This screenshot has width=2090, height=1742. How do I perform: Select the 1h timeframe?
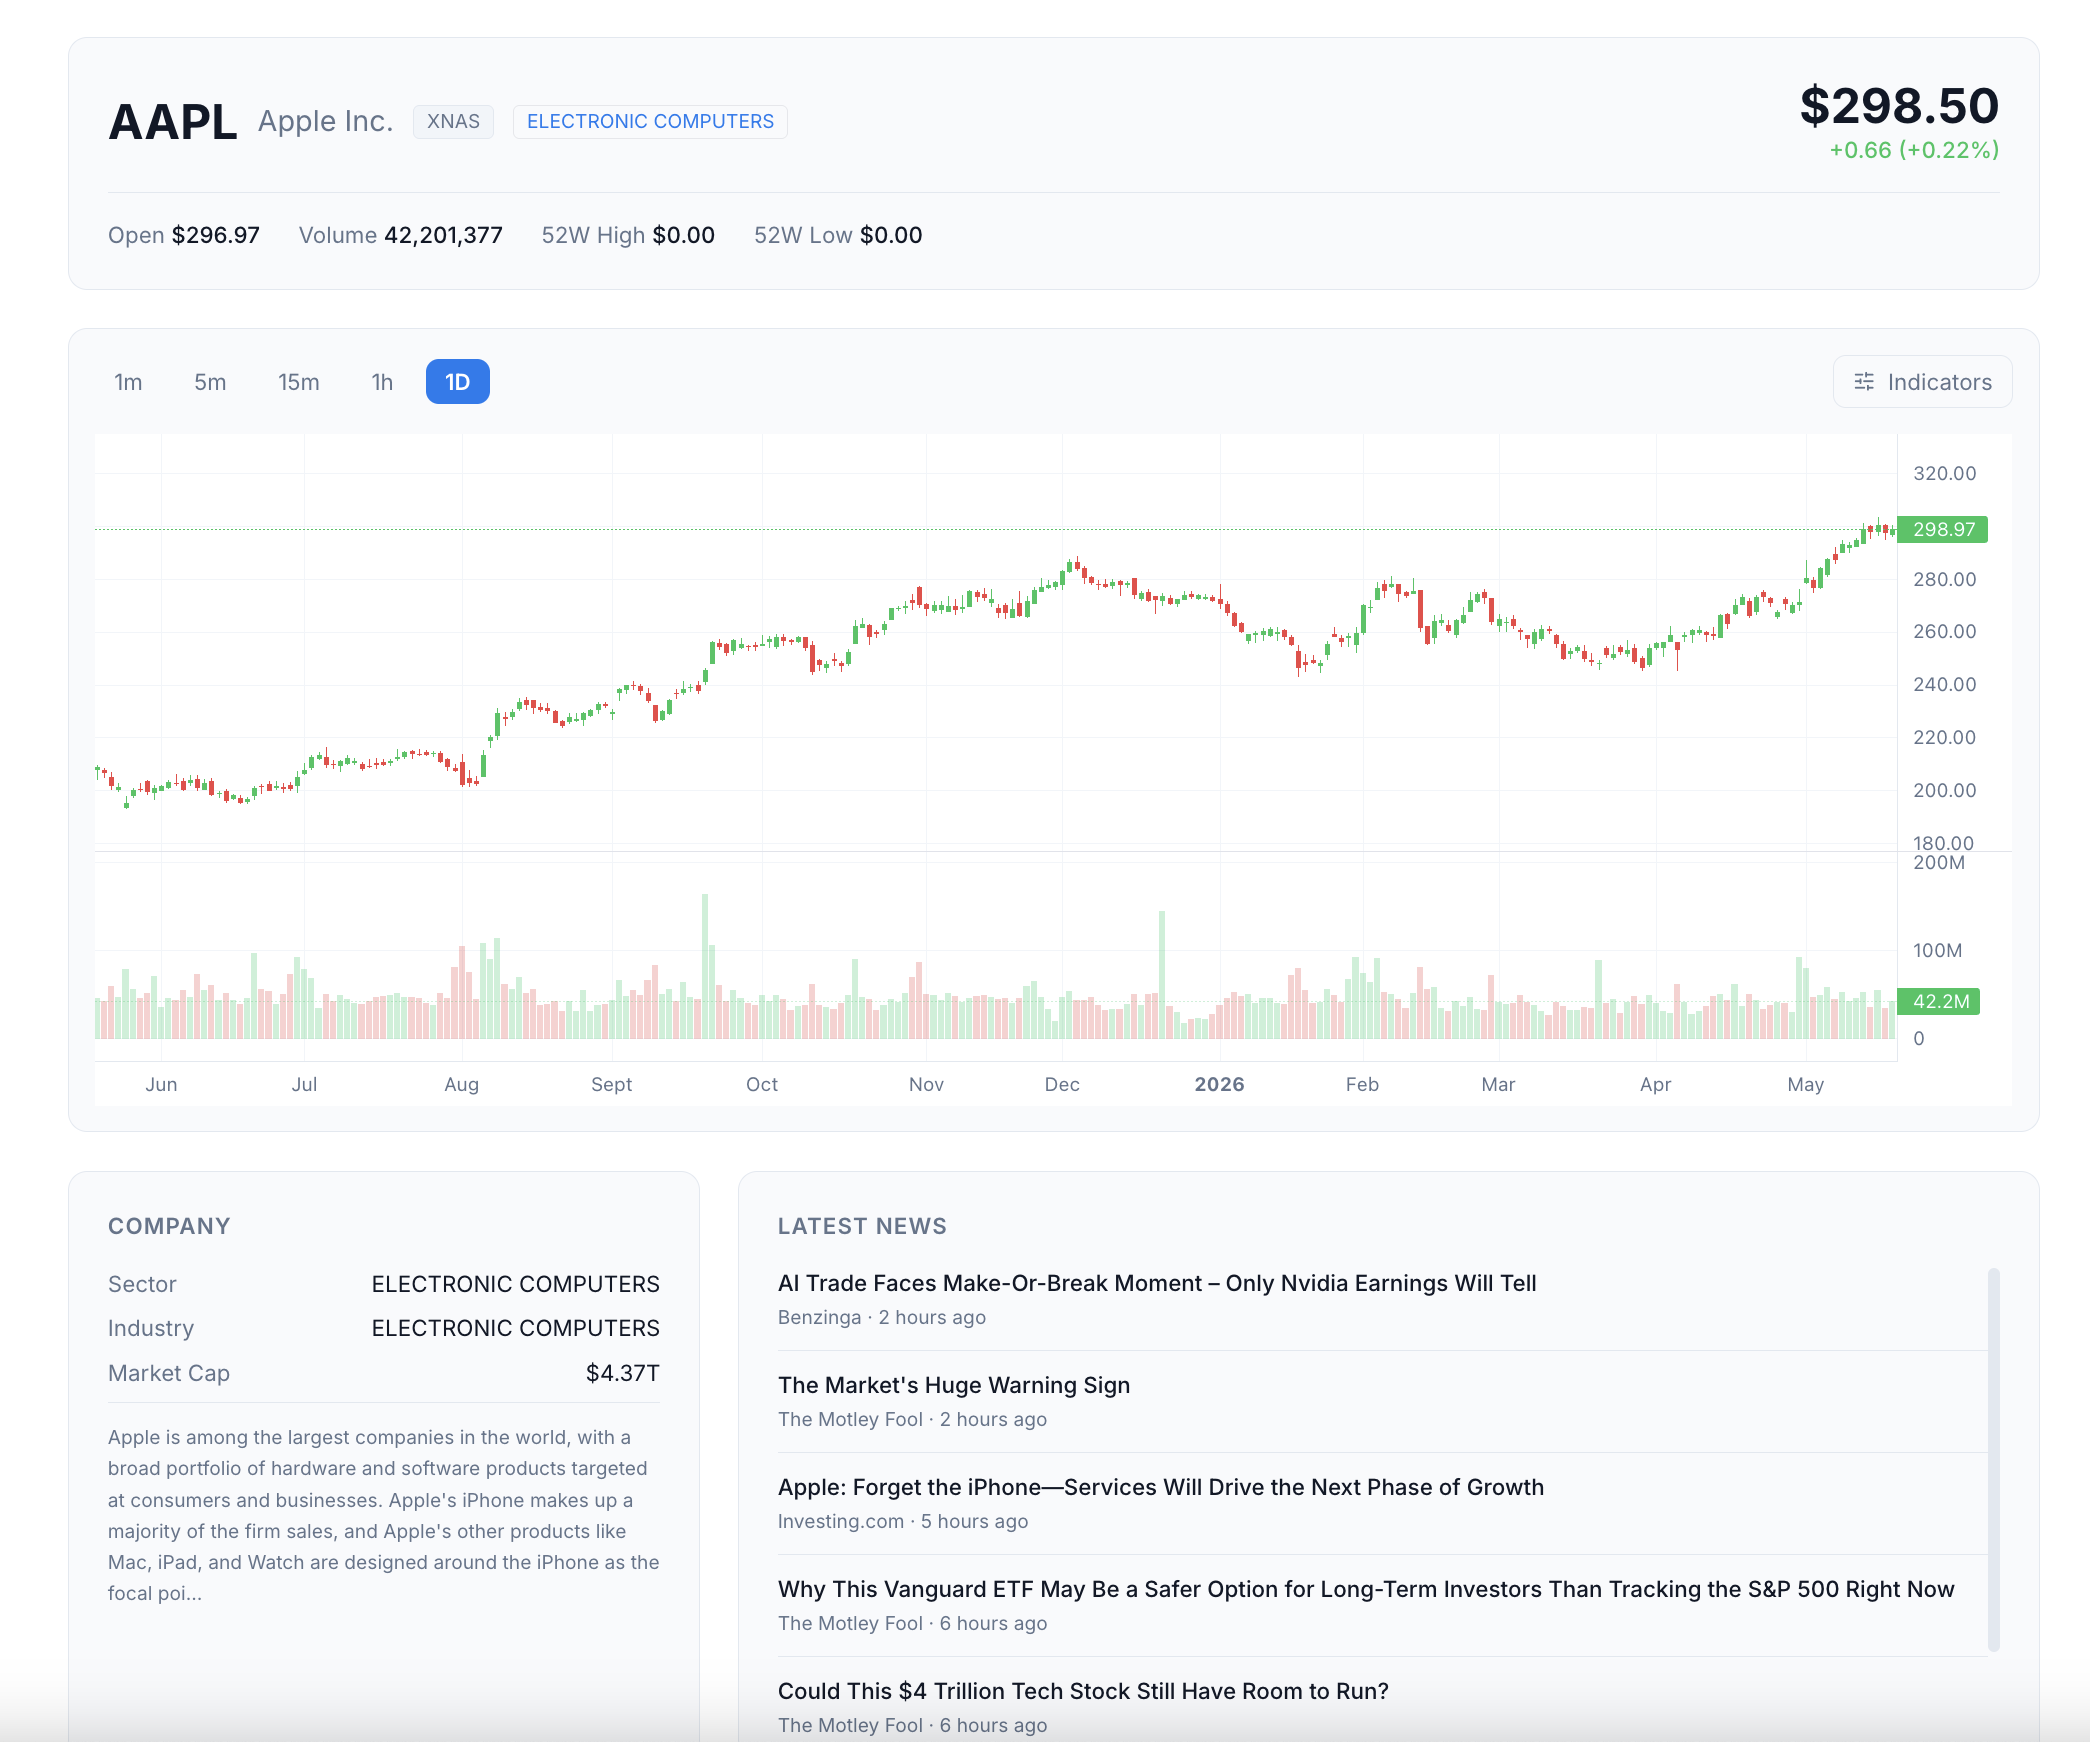click(x=382, y=382)
